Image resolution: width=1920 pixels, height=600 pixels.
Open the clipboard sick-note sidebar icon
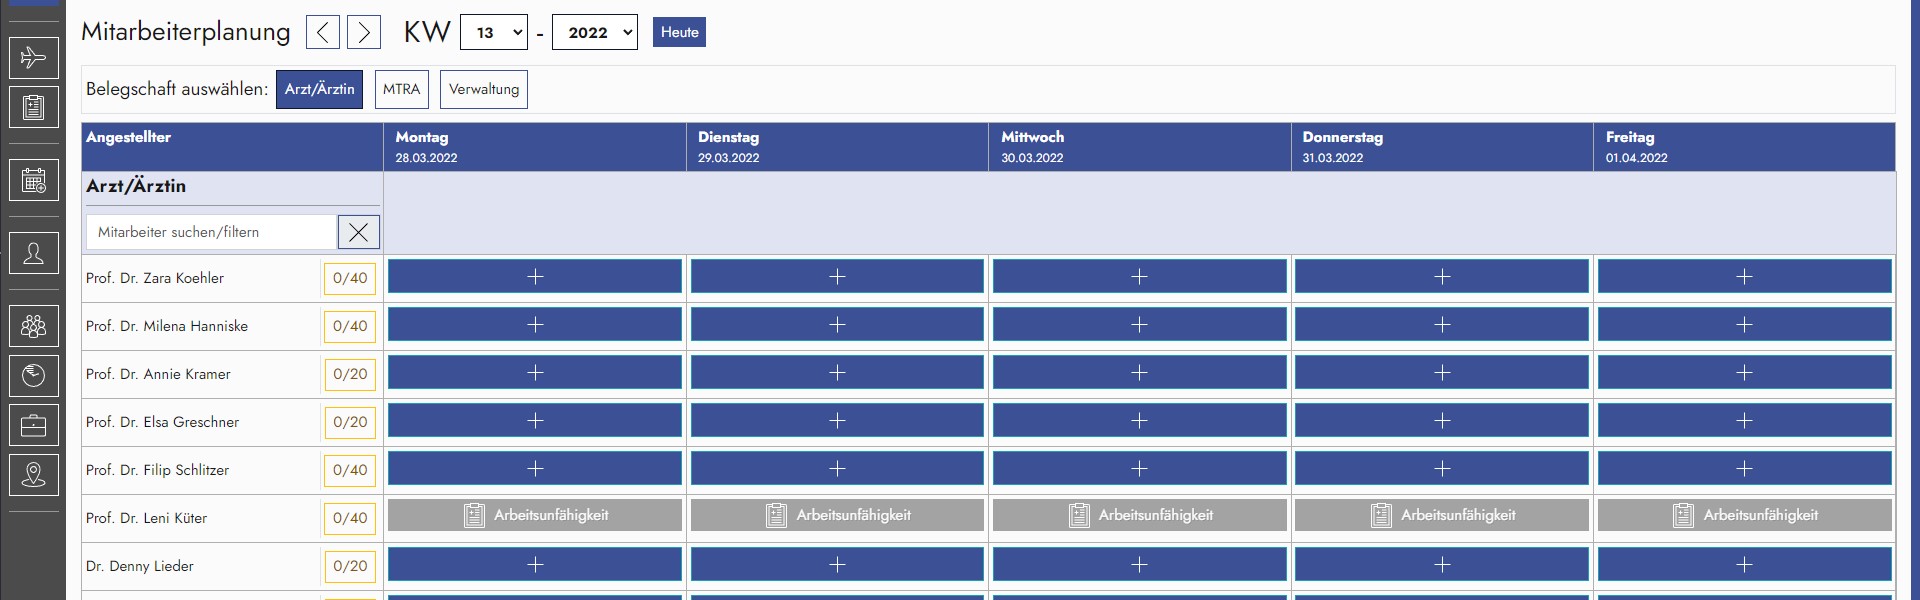point(33,107)
